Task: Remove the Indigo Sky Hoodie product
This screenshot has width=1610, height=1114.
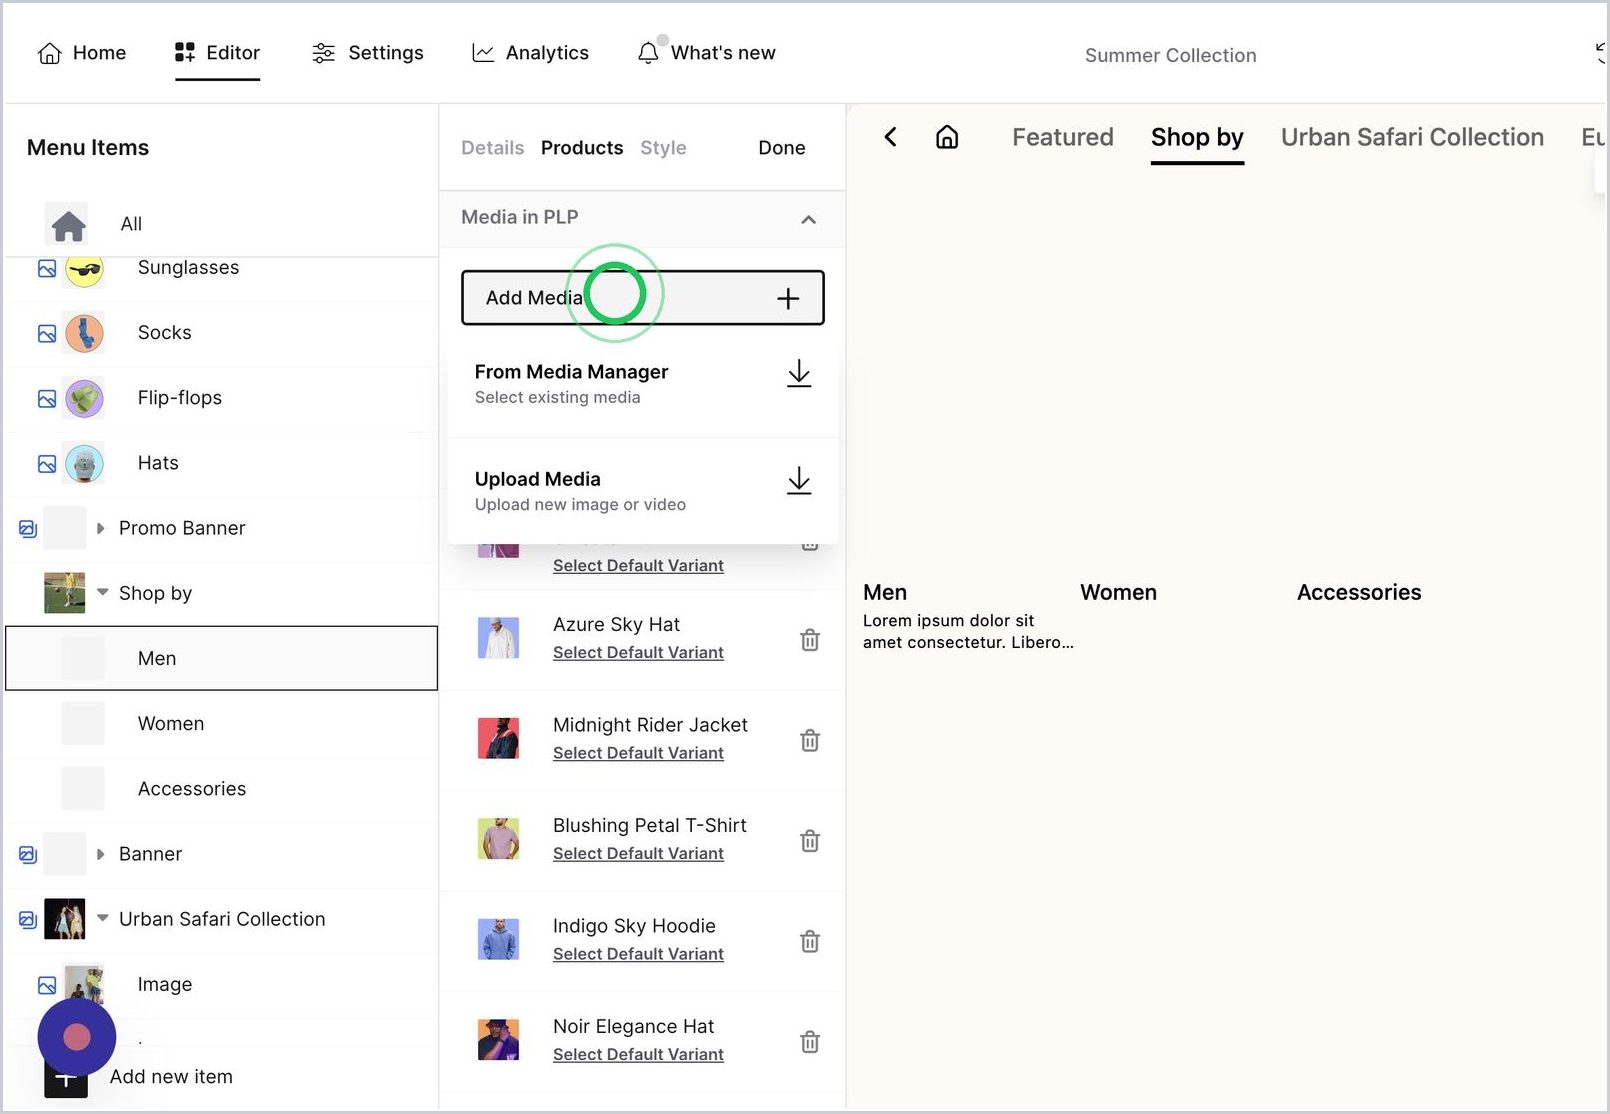Action: (810, 942)
